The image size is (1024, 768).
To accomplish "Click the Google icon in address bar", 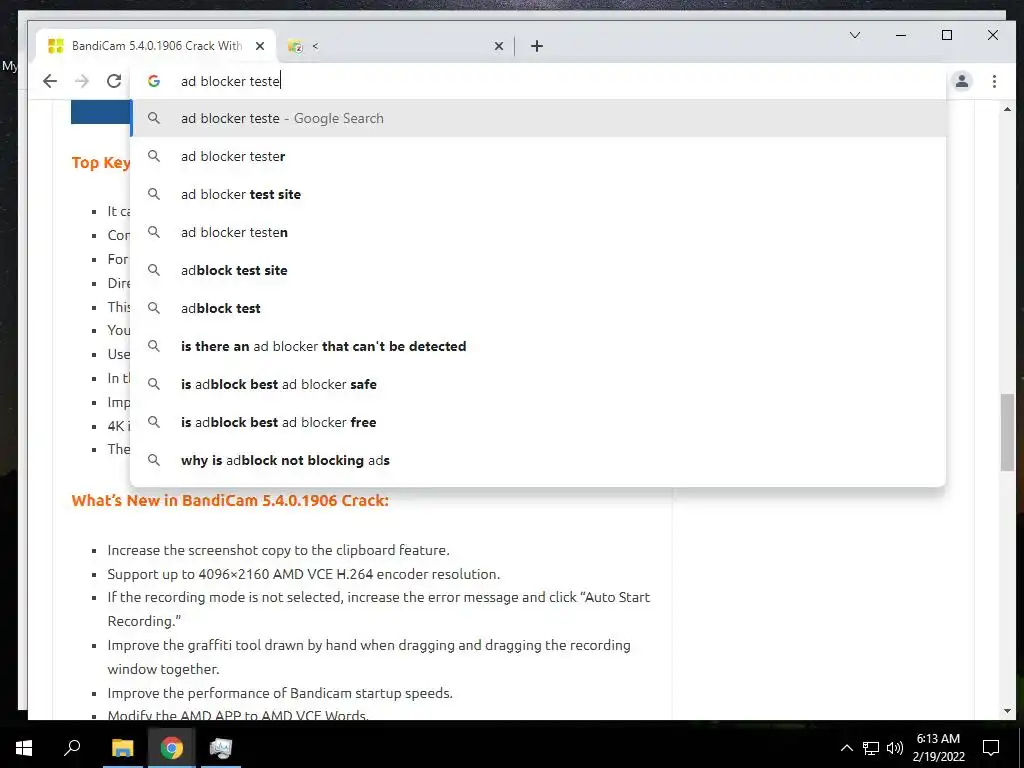I will point(154,81).
